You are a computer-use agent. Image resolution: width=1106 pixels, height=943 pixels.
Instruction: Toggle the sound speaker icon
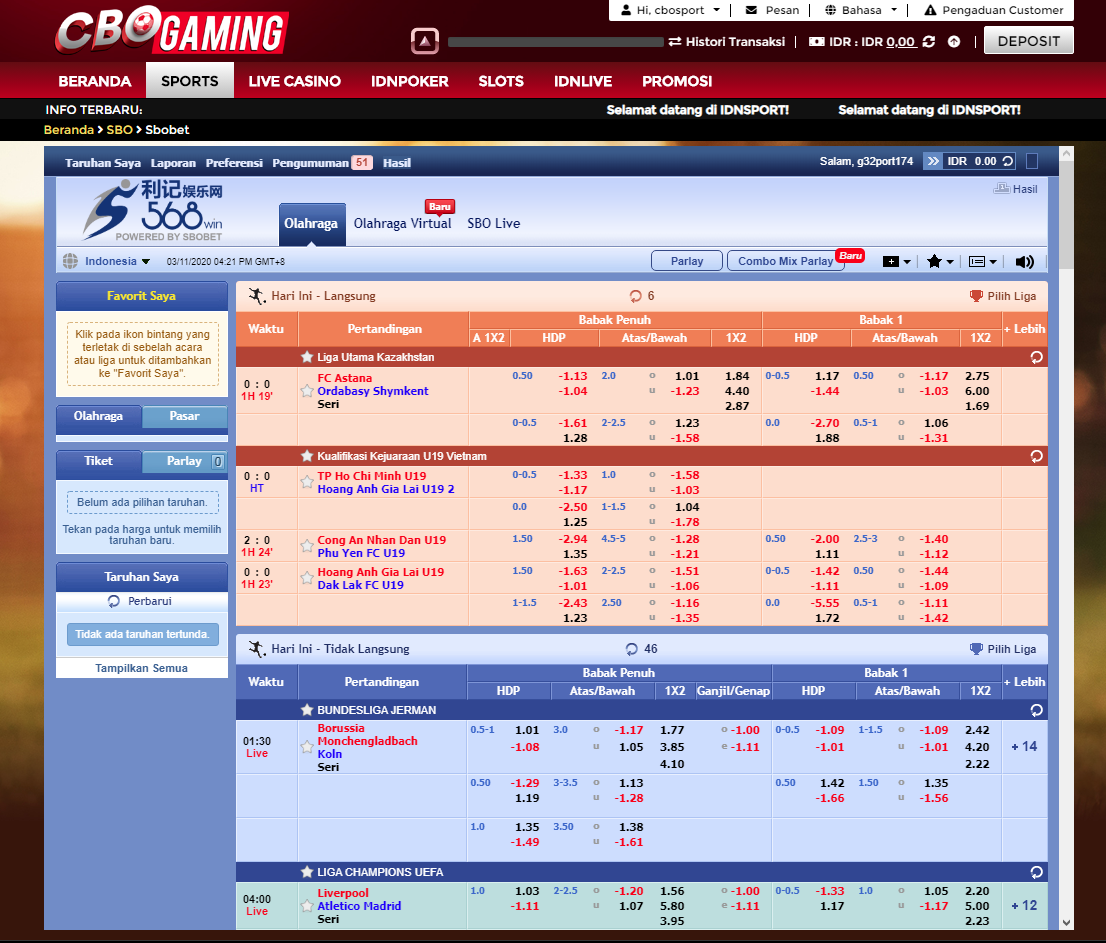[1024, 262]
